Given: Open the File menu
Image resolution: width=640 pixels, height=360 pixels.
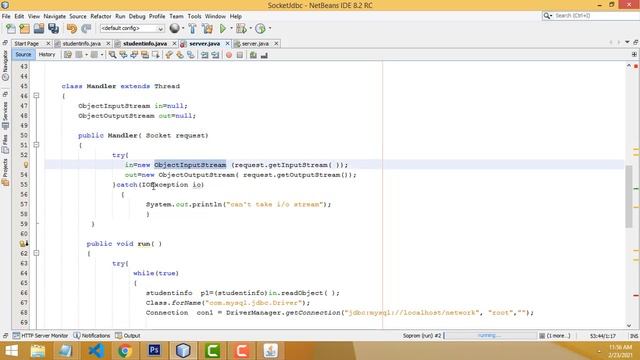Looking at the screenshot, I should click(6, 16).
